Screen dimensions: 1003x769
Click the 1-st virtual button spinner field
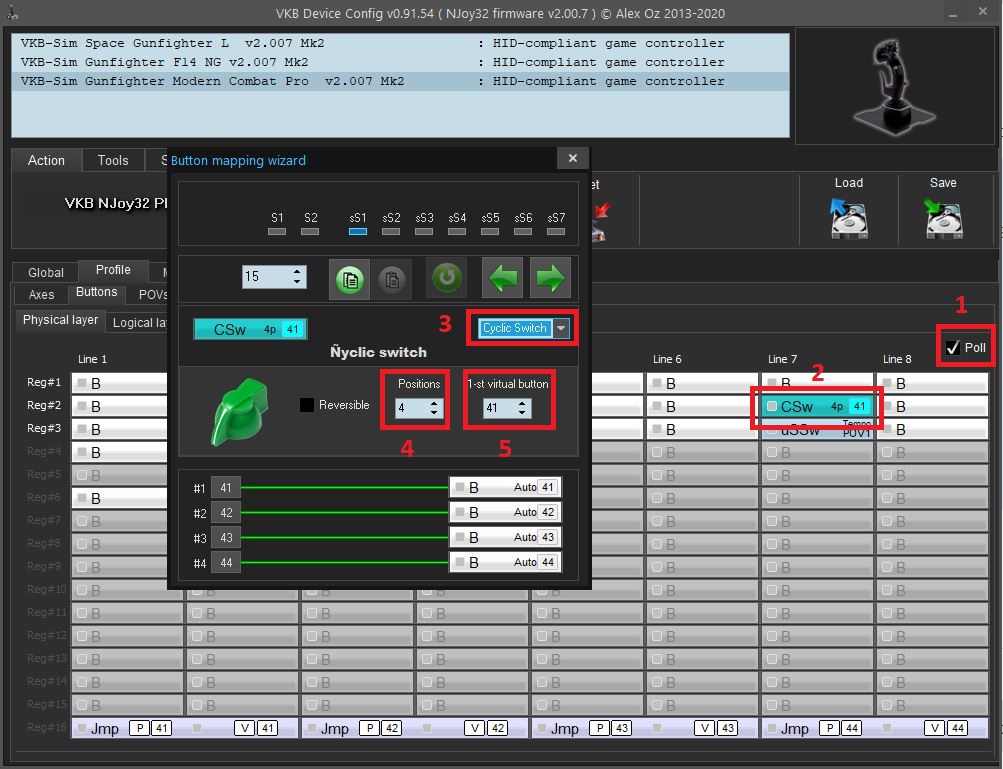point(507,408)
